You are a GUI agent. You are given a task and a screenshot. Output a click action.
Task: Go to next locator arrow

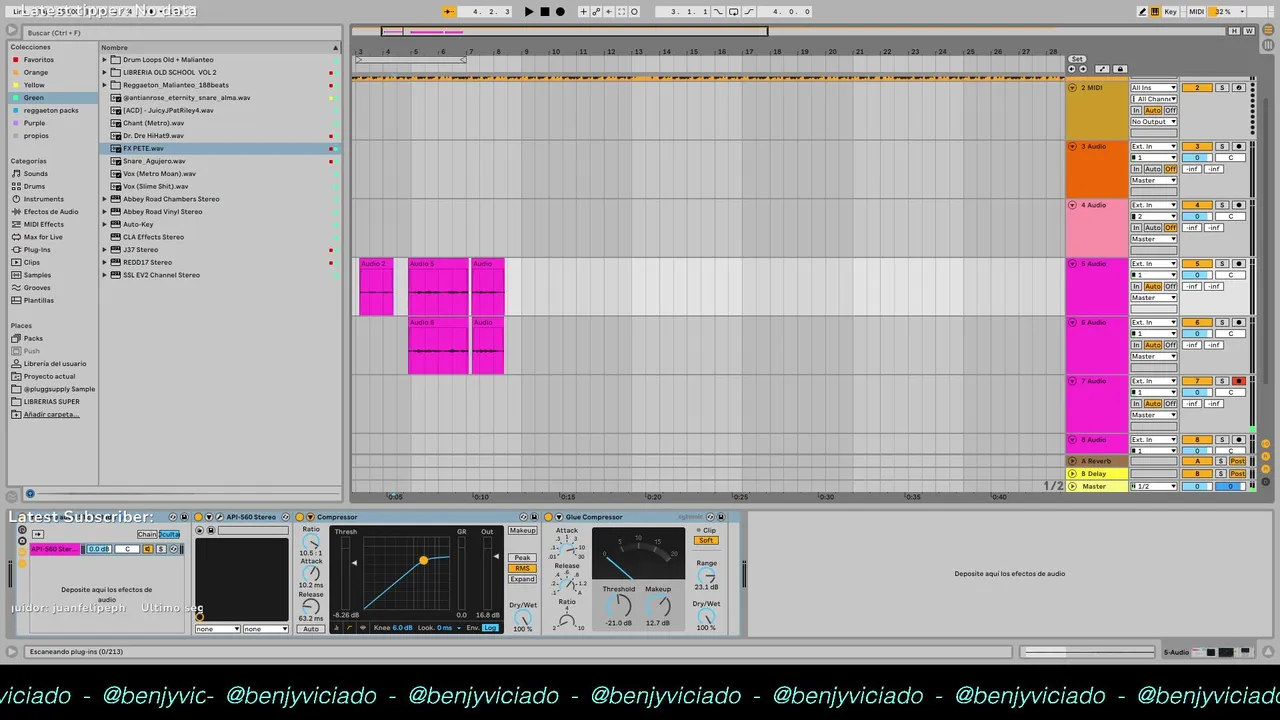[1083, 69]
